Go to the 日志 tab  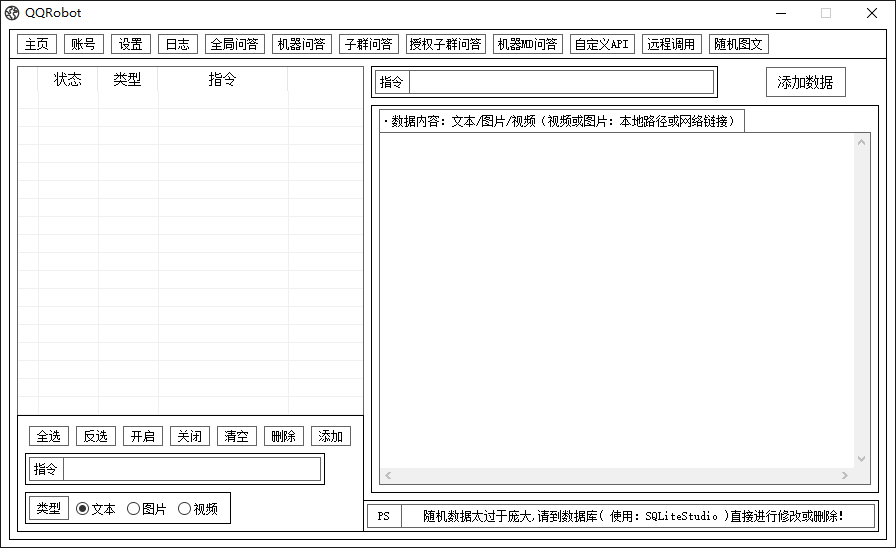point(177,44)
